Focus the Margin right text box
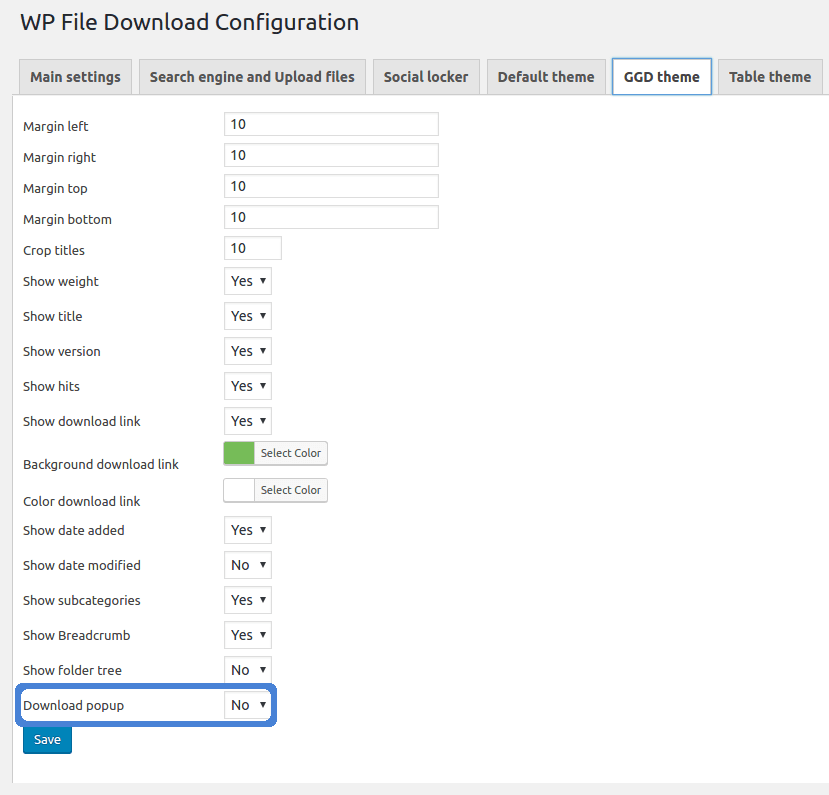The image size is (829, 795). 331,155
